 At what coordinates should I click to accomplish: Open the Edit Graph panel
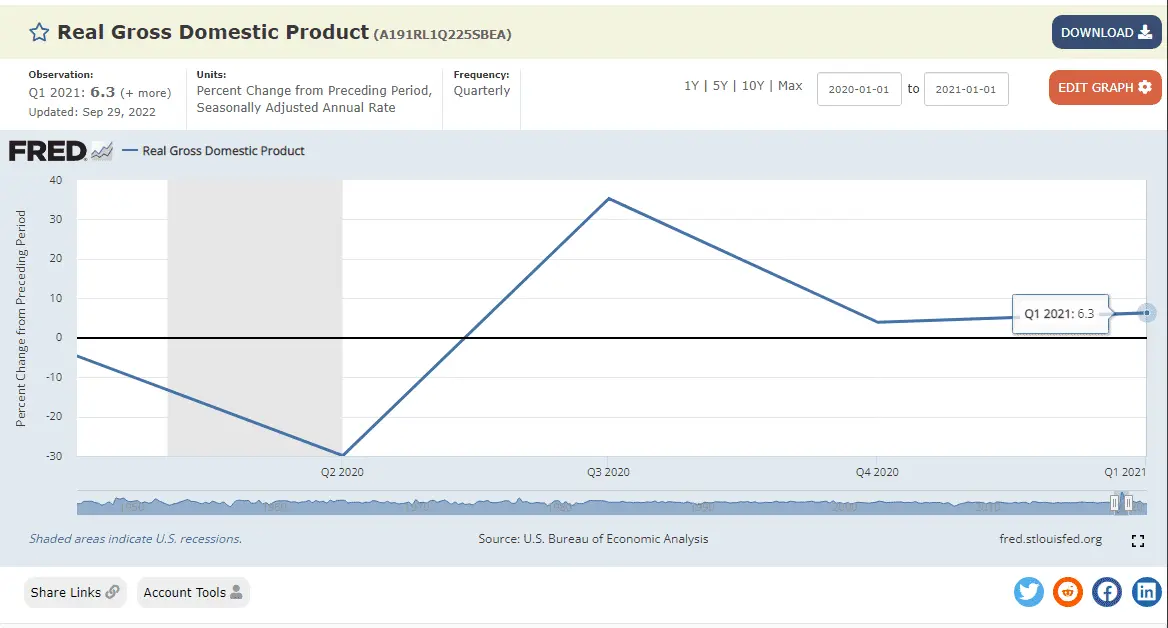coord(1105,88)
